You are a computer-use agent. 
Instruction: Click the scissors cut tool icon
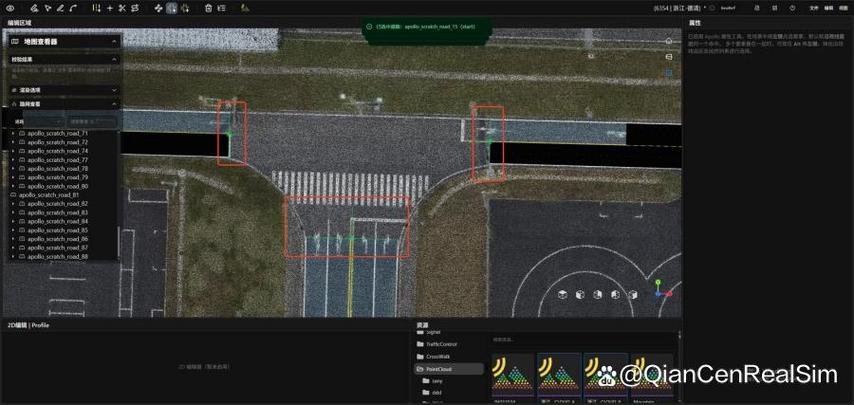tap(122, 8)
